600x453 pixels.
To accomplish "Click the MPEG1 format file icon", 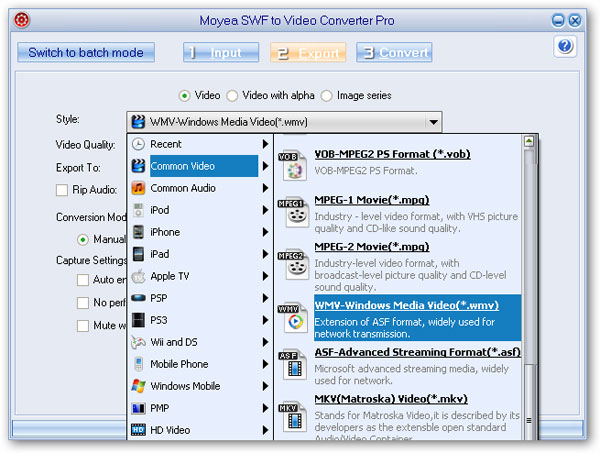I will point(293,213).
